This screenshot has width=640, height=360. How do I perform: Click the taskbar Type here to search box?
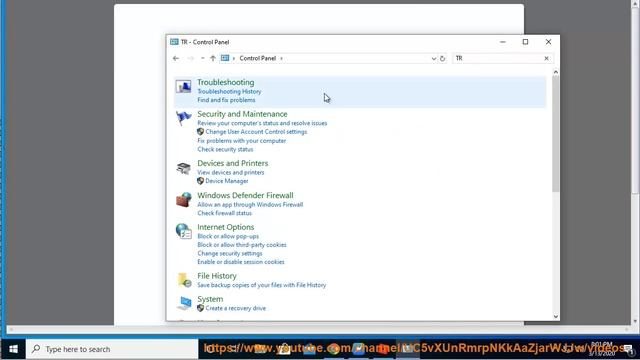point(112,349)
